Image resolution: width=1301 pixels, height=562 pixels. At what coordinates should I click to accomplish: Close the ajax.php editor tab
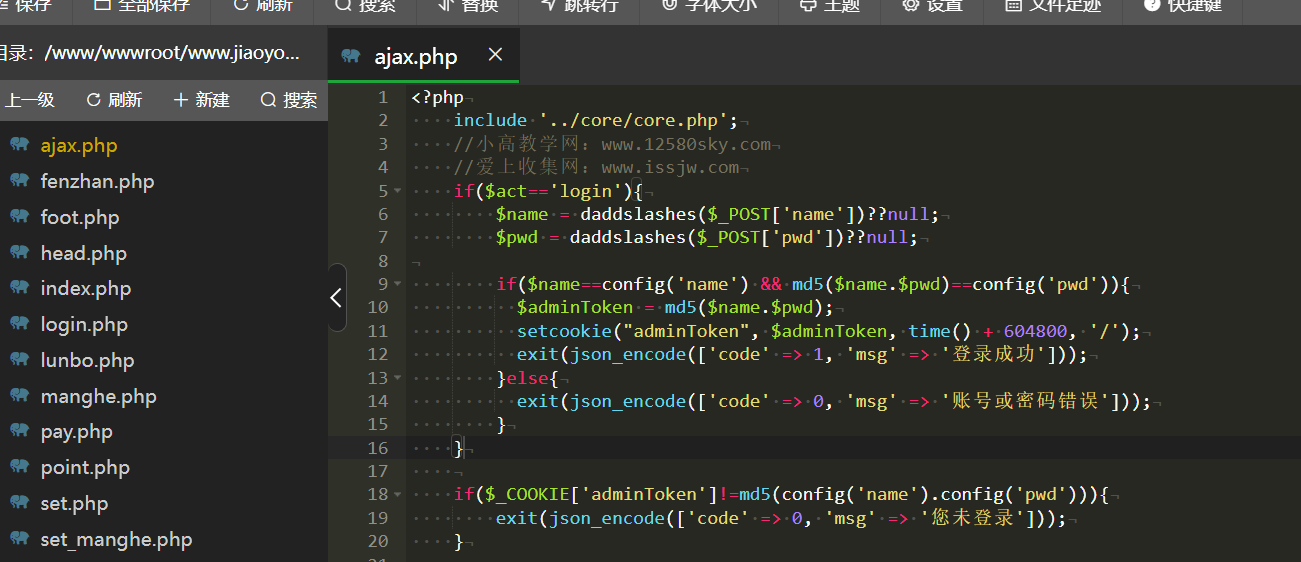pyautogui.click(x=495, y=55)
